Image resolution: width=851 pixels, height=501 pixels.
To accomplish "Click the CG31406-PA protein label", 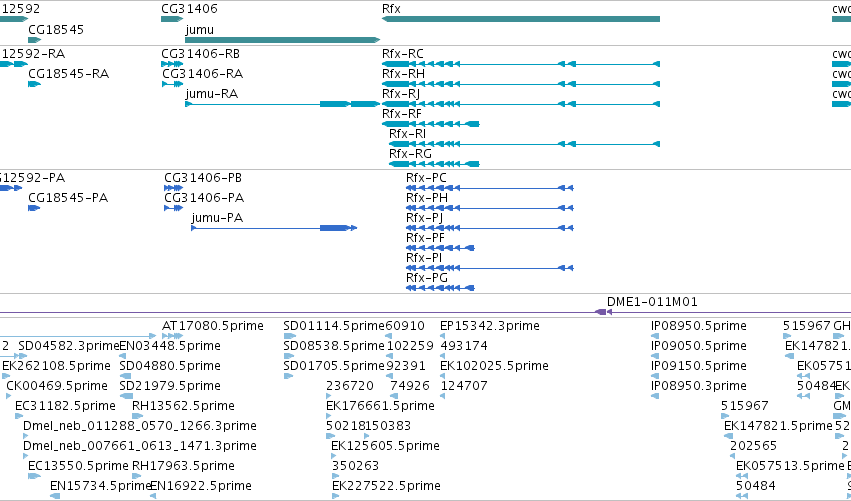I will pos(204,198).
